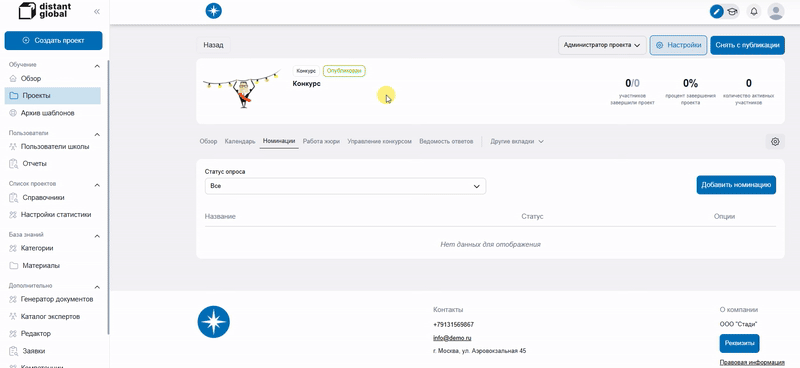Click the Справочники icon
The image size is (800, 368).
coord(14,198)
